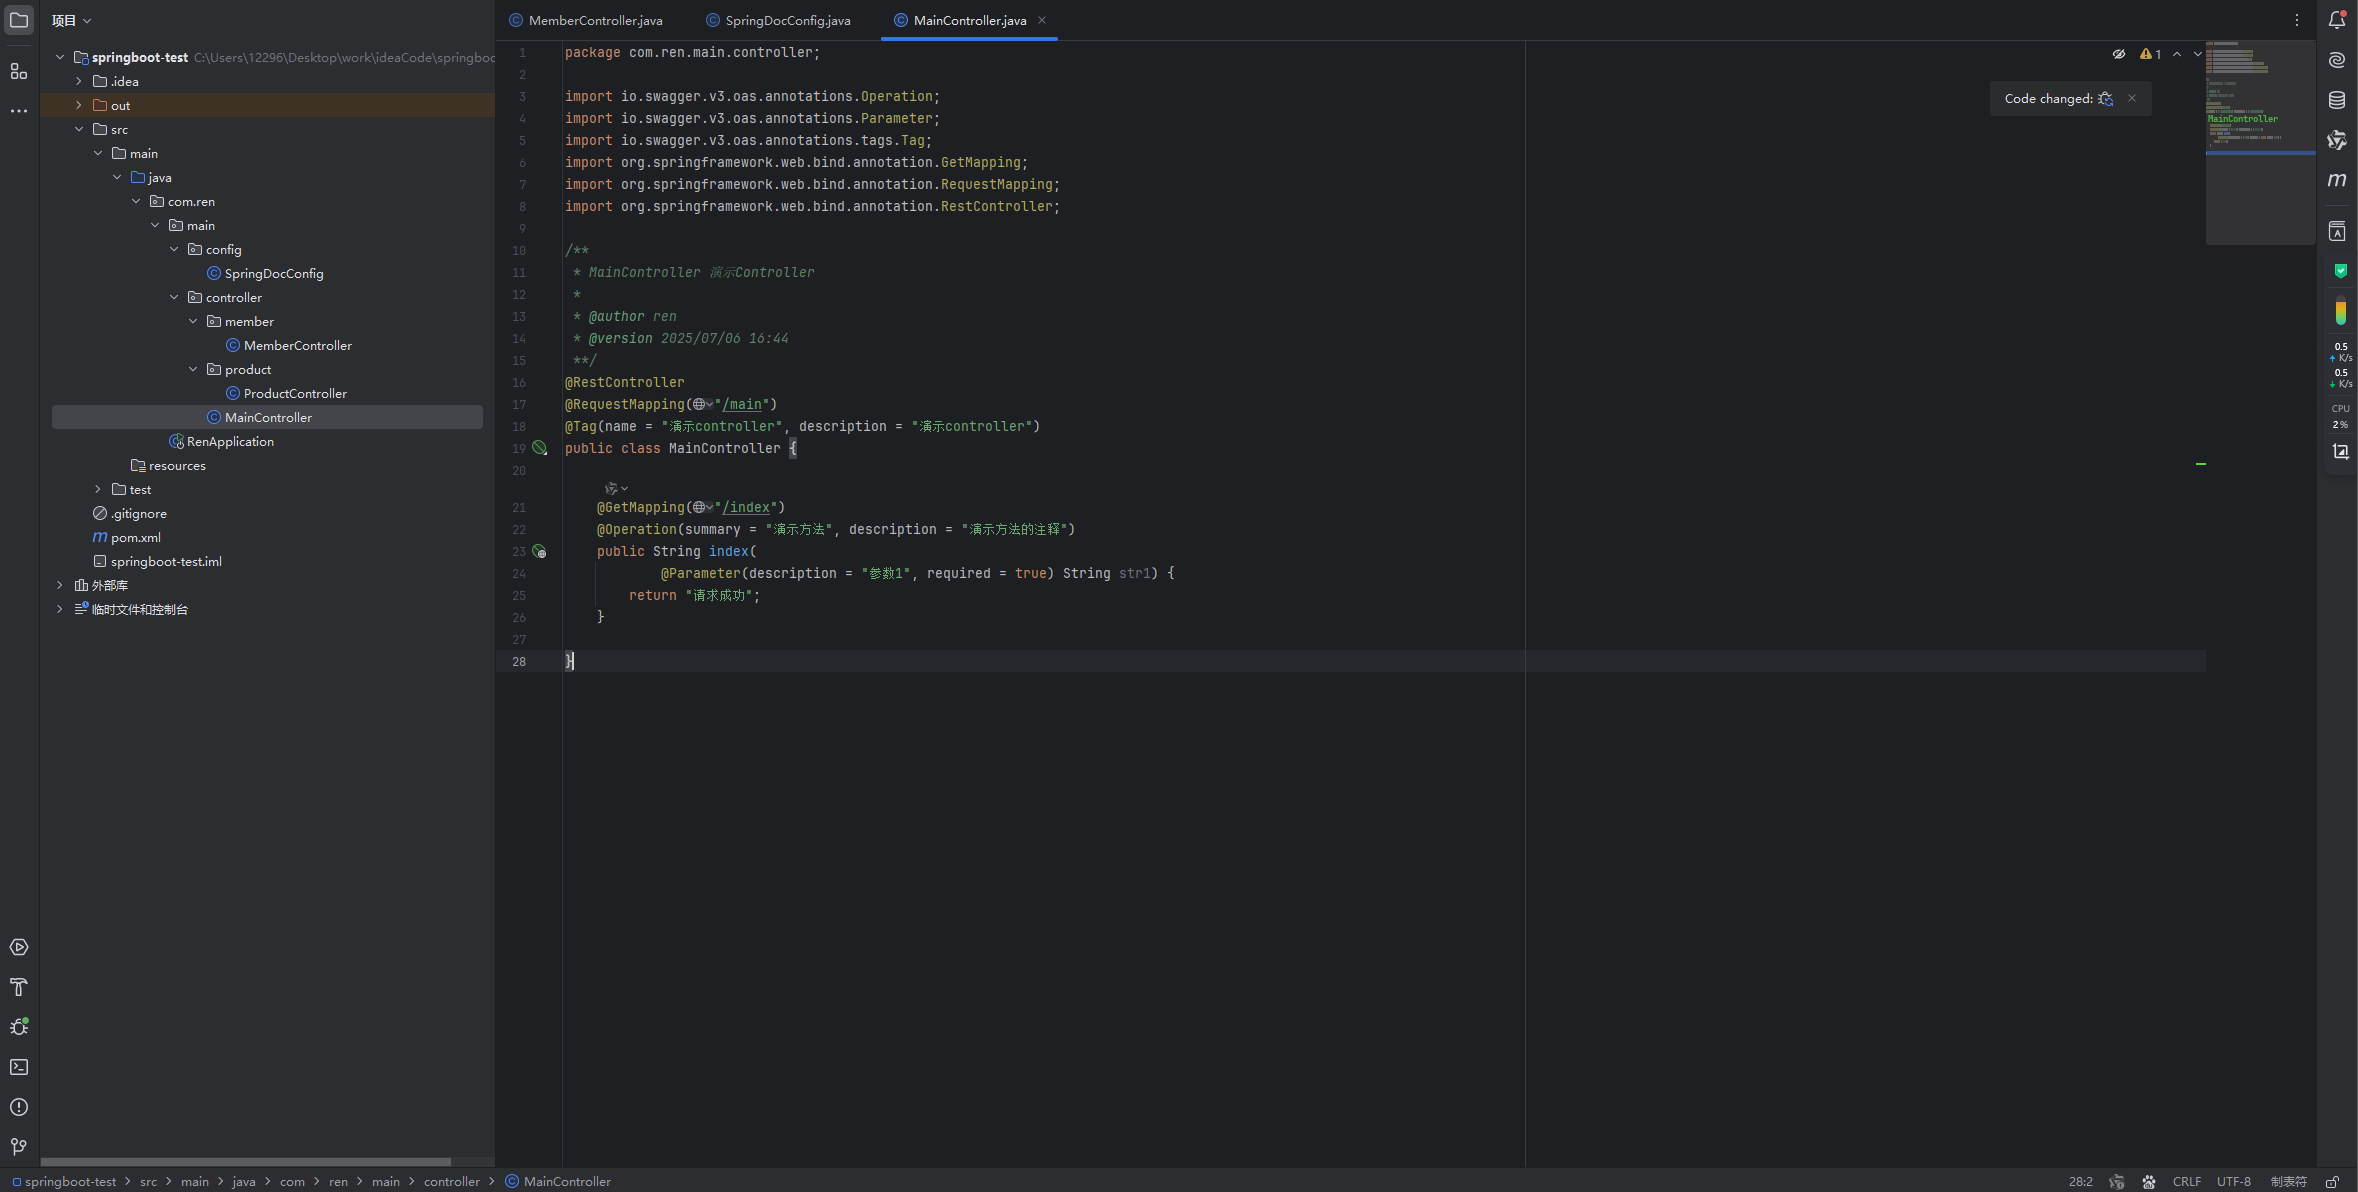
Task: Collapse the controller package
Action: tap(174, 297)
